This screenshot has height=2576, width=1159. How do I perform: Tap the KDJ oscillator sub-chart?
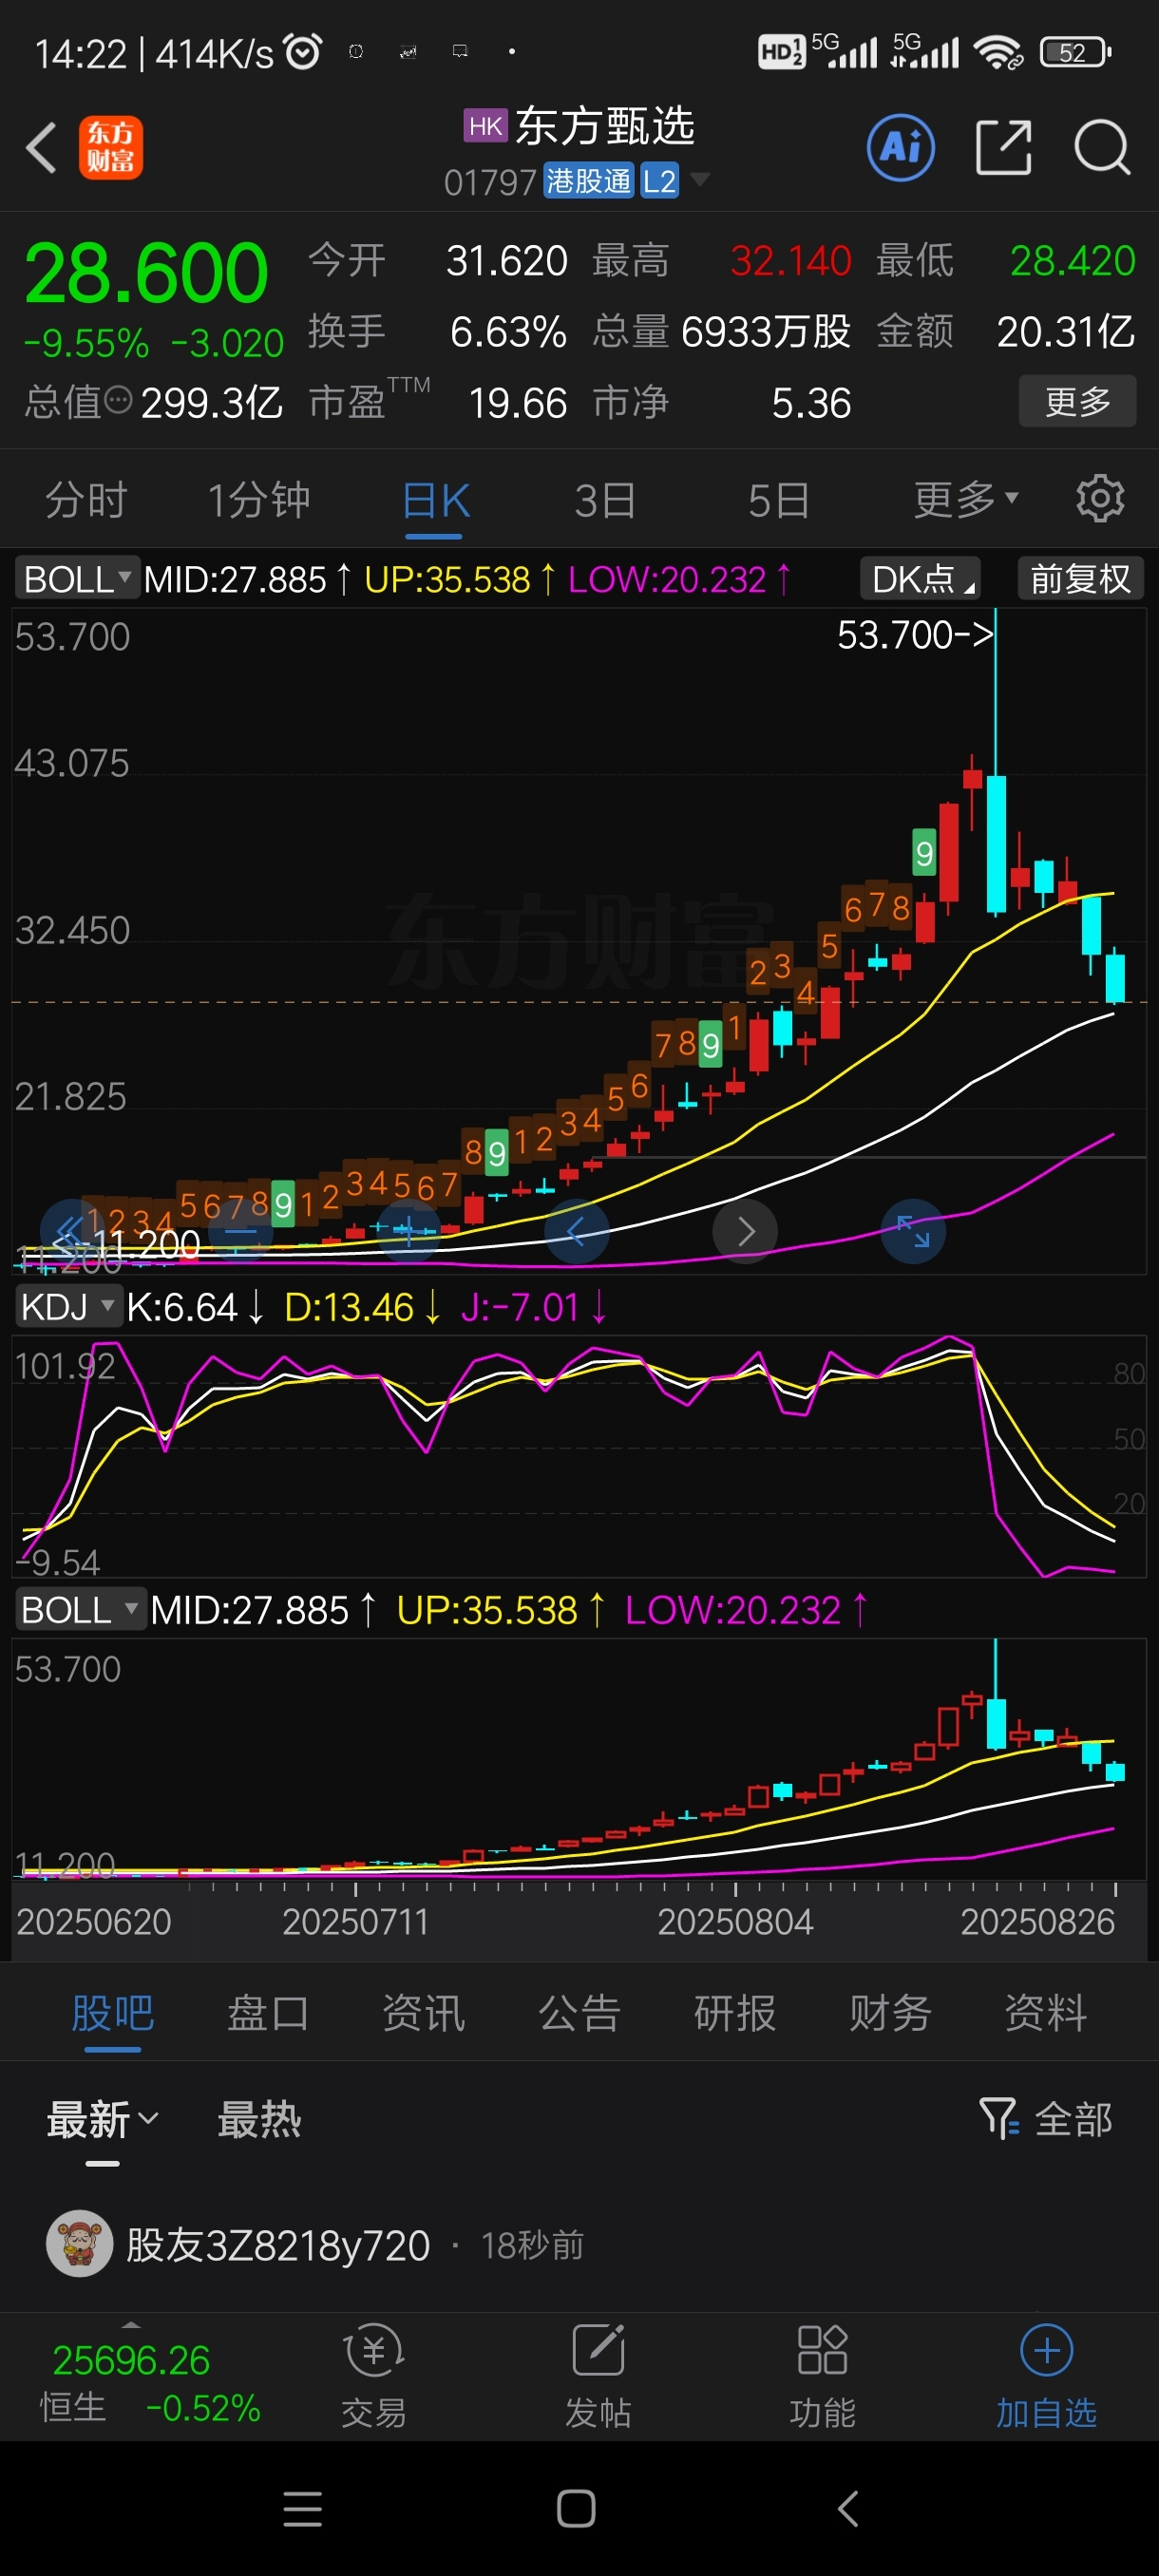(x=579, y=1455)
